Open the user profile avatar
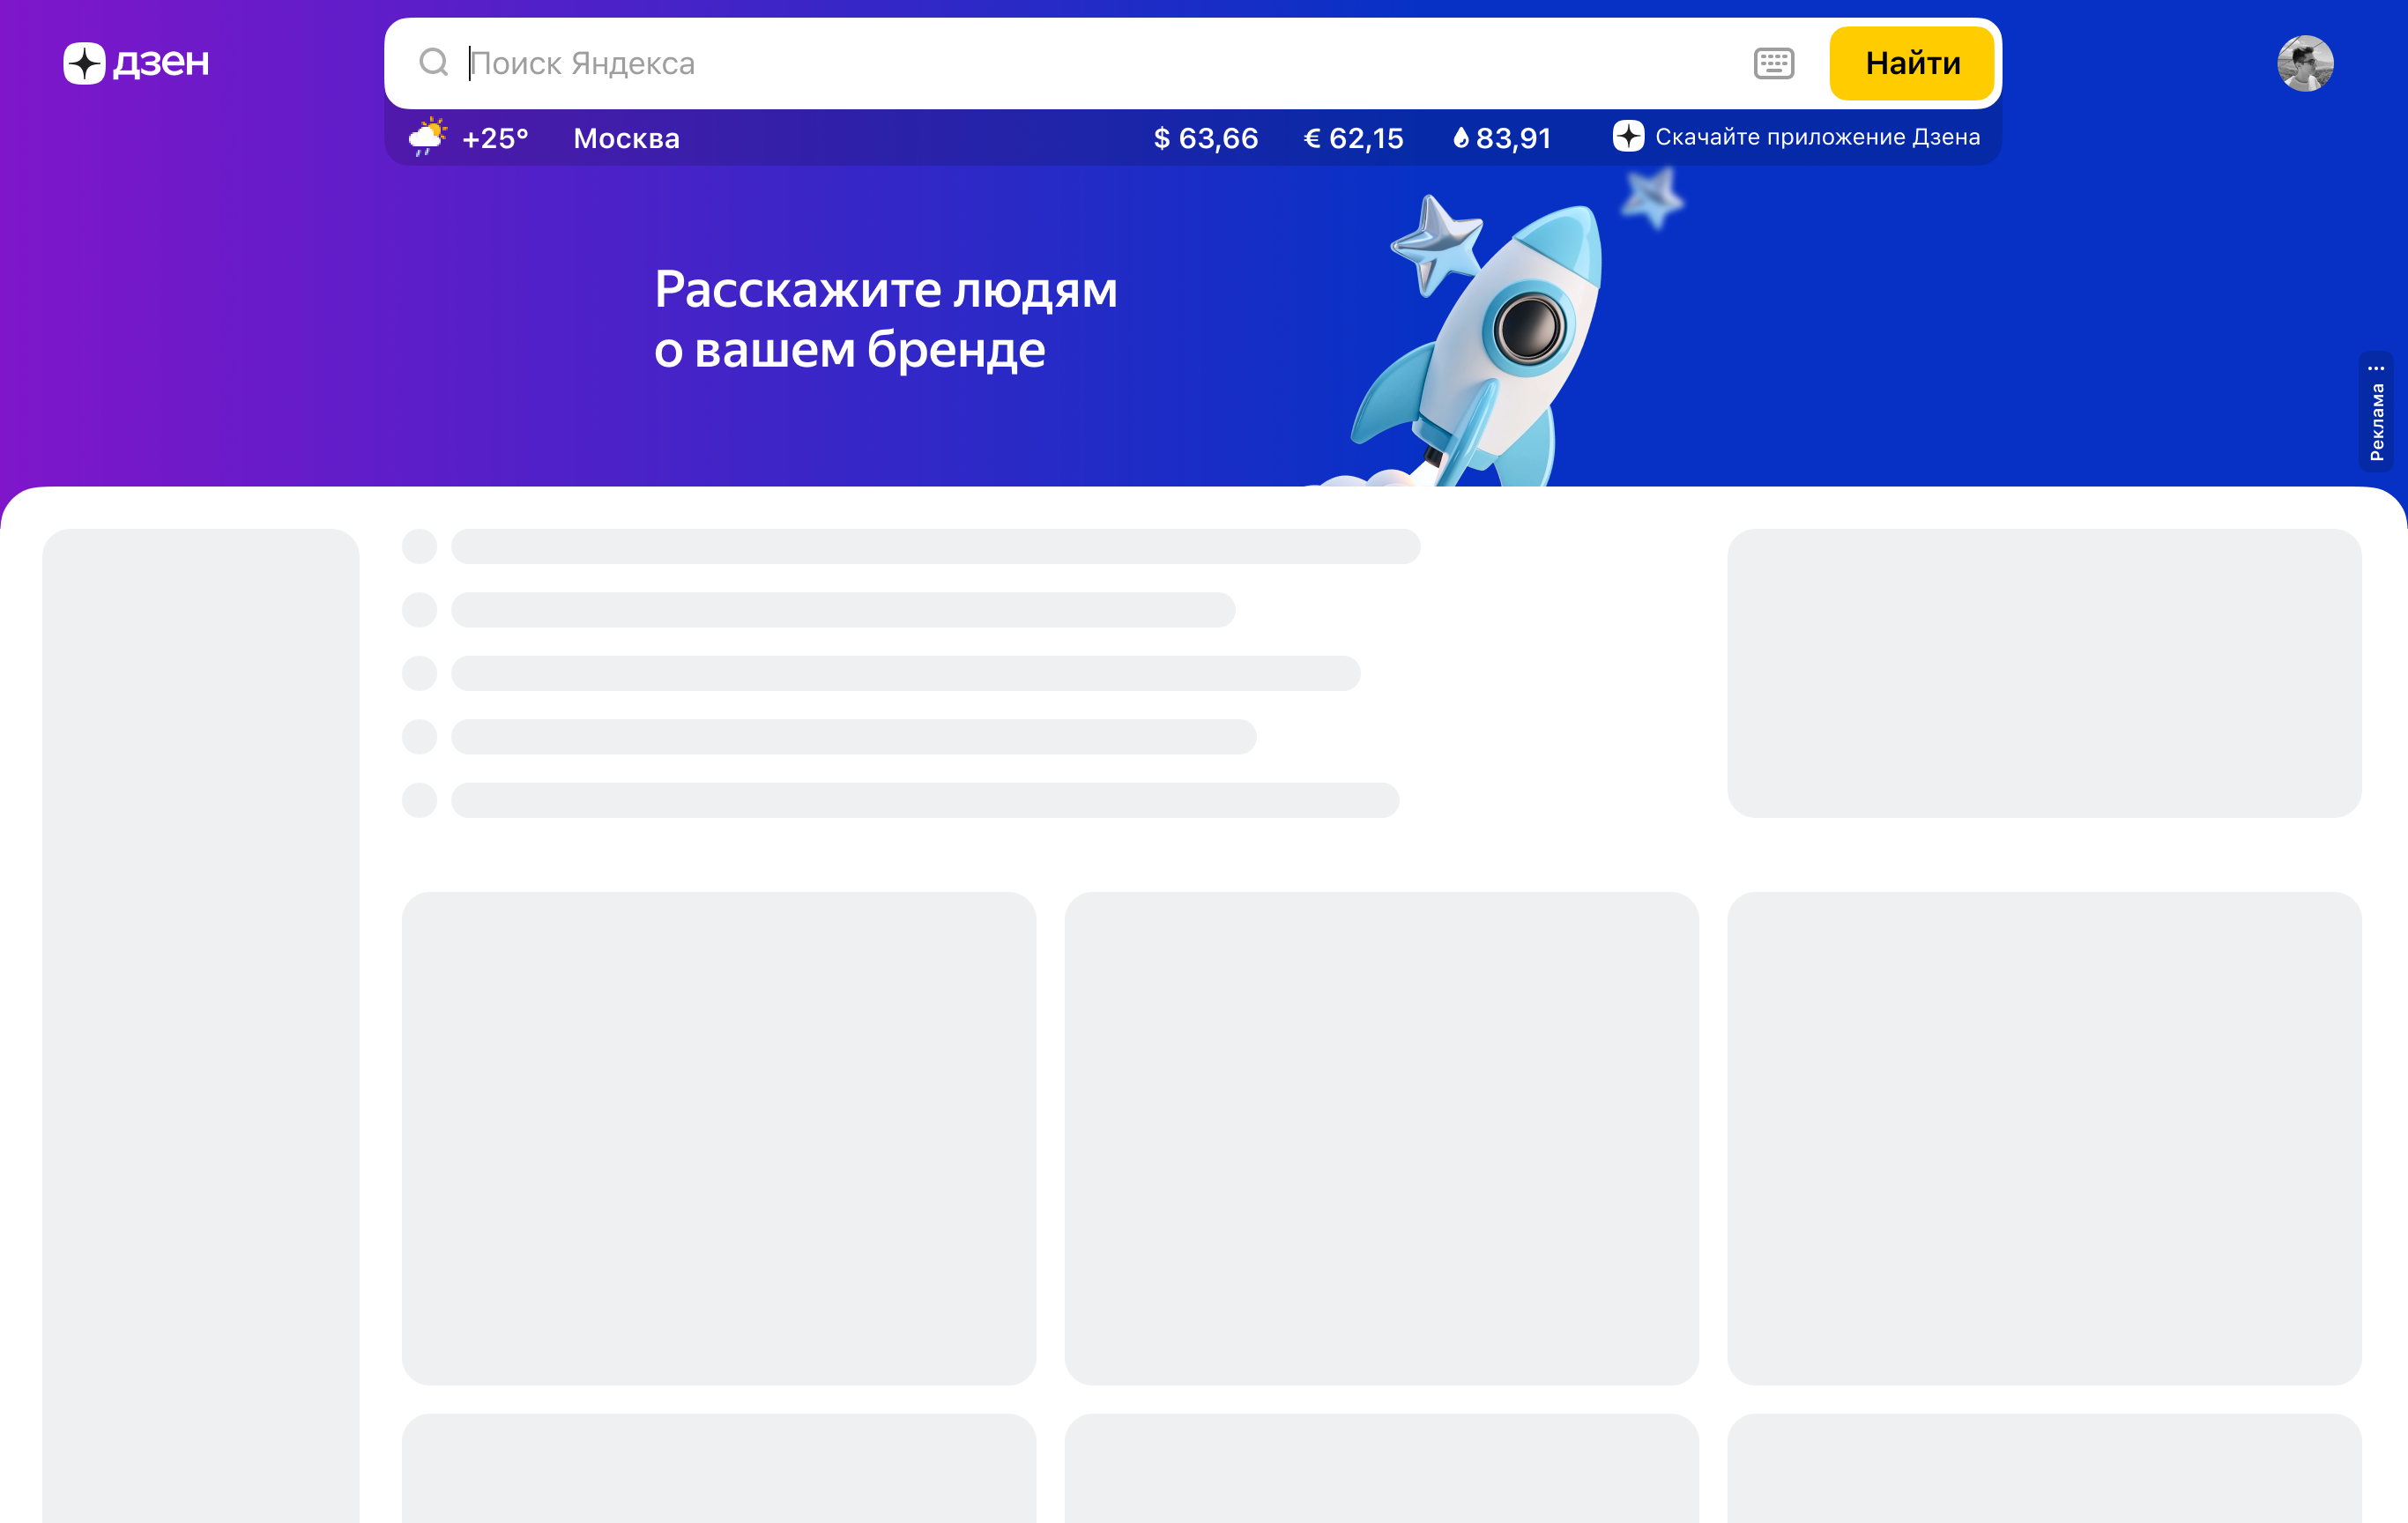The height and width of the screenshot is (1523, 2408). (x=2304, y=63)
